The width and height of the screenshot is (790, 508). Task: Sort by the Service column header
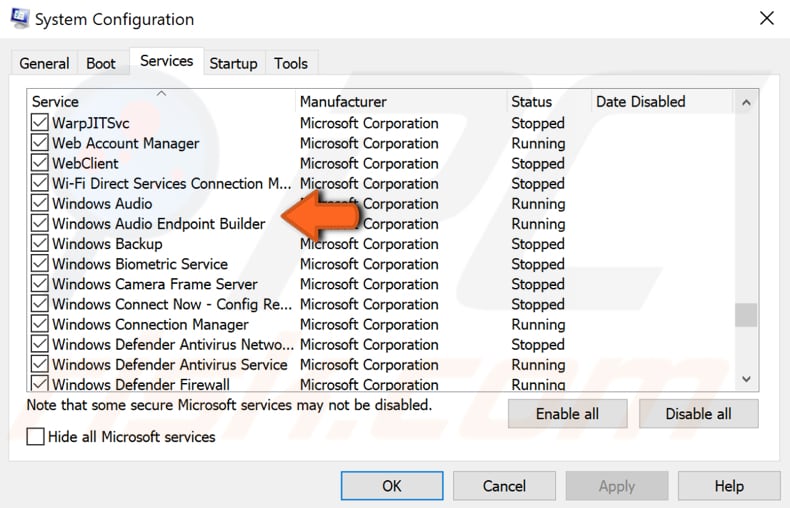tap(161, 101)
